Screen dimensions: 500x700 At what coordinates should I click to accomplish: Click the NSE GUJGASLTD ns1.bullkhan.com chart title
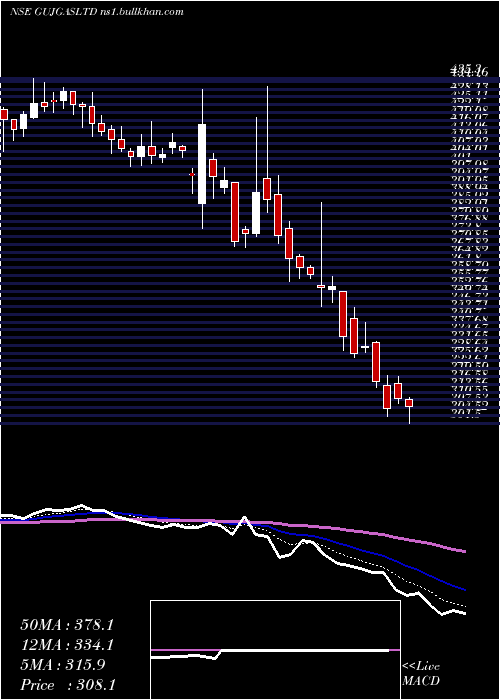96,12
